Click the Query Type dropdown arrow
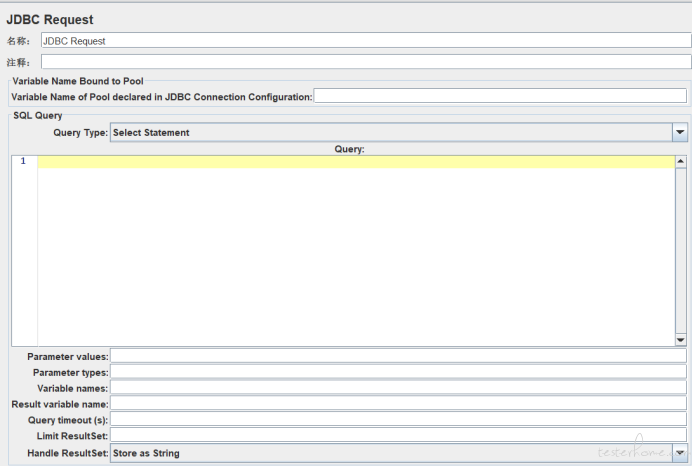Viewport: 693px width, 467px height. pos(680,132)
